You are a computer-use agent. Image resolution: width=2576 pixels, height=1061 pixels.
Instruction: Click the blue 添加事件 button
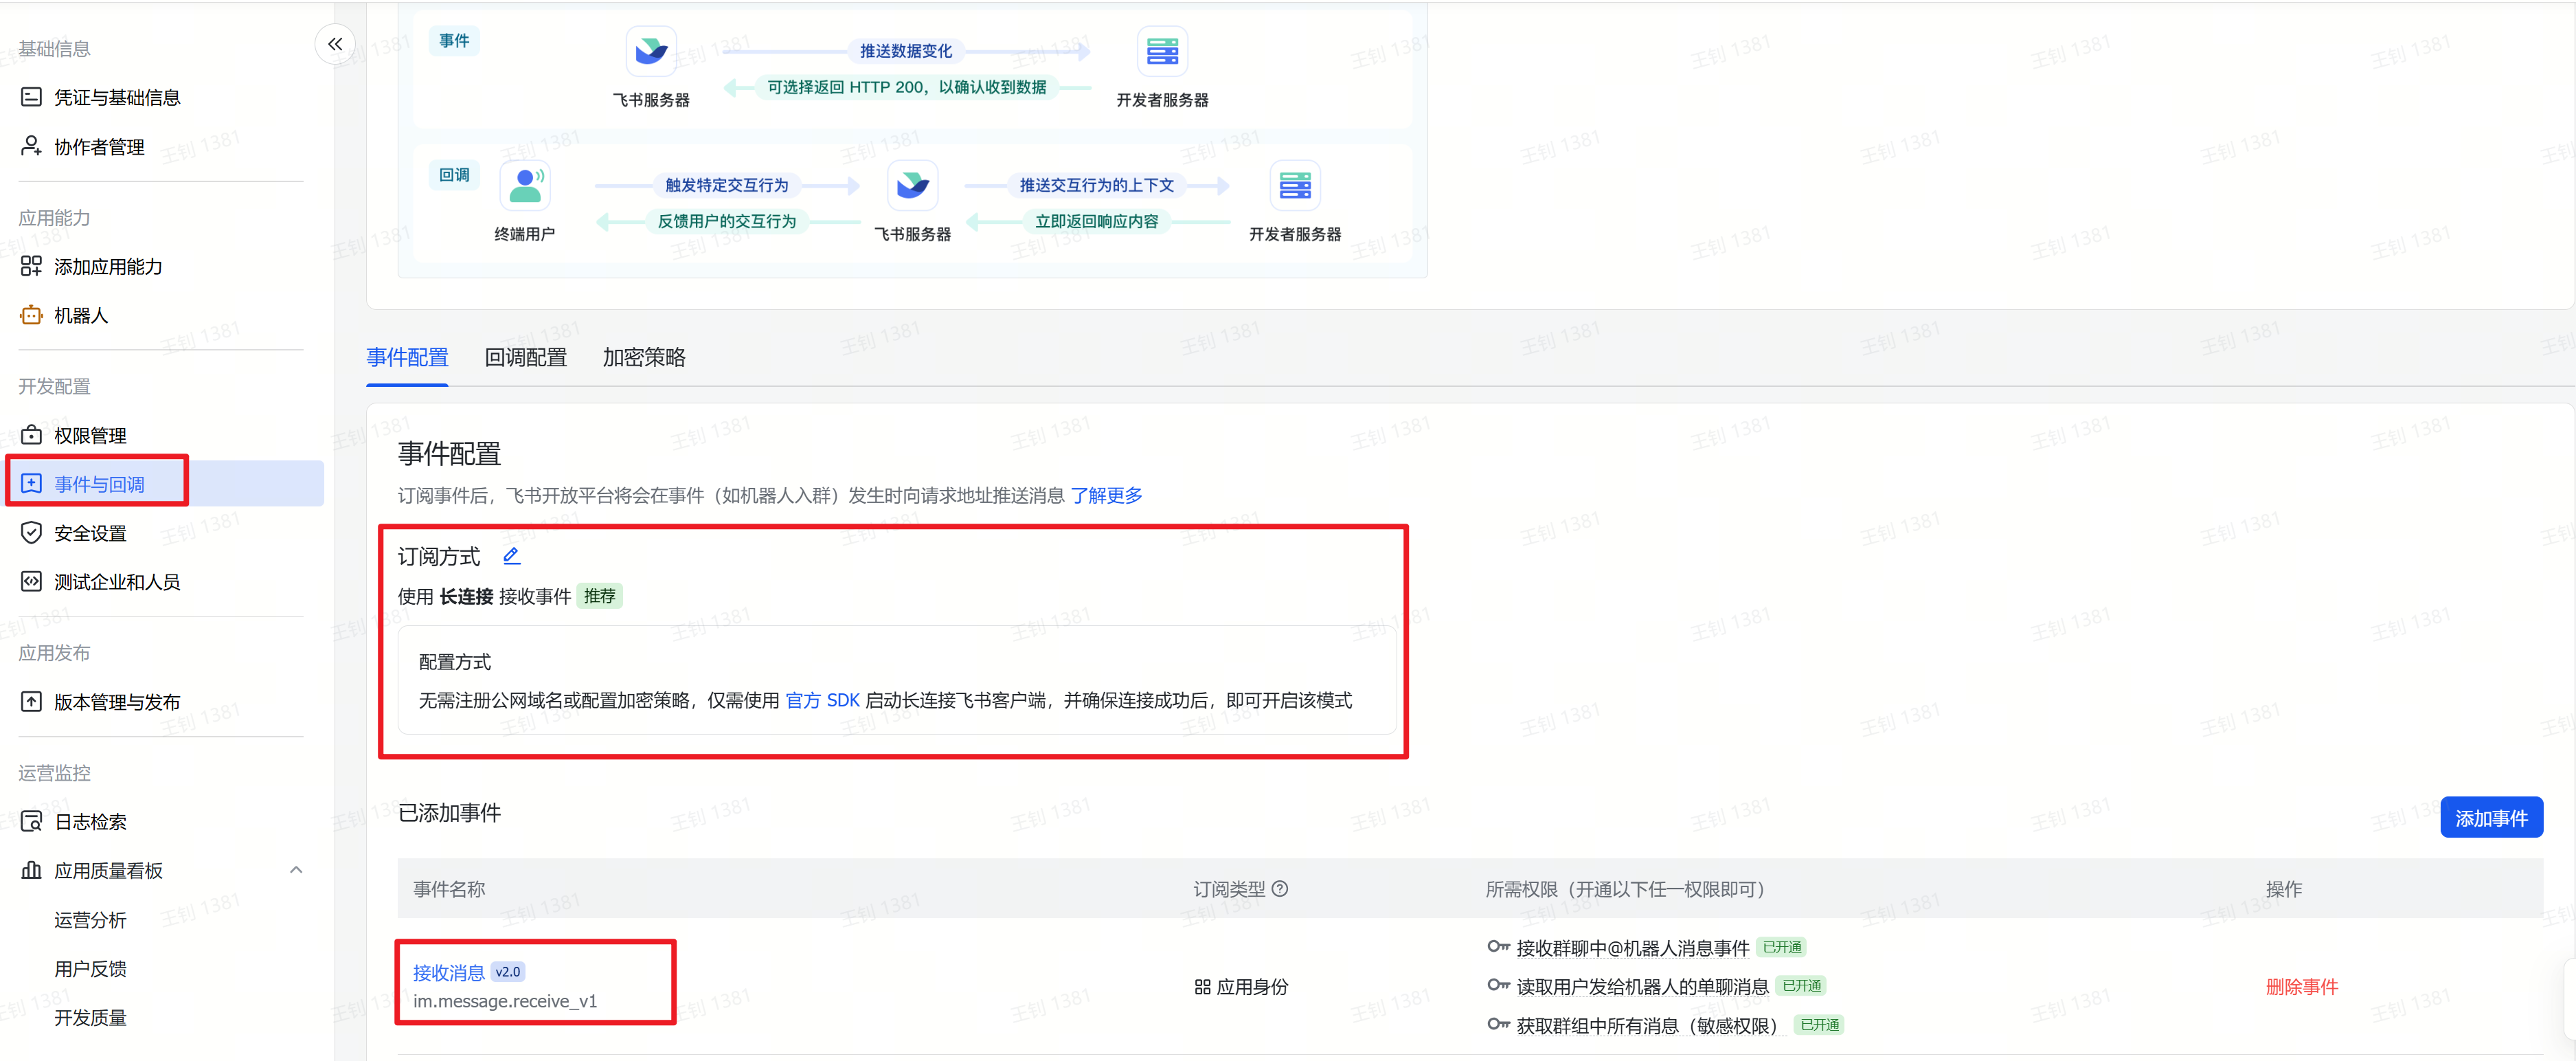tap(2491, 817)
